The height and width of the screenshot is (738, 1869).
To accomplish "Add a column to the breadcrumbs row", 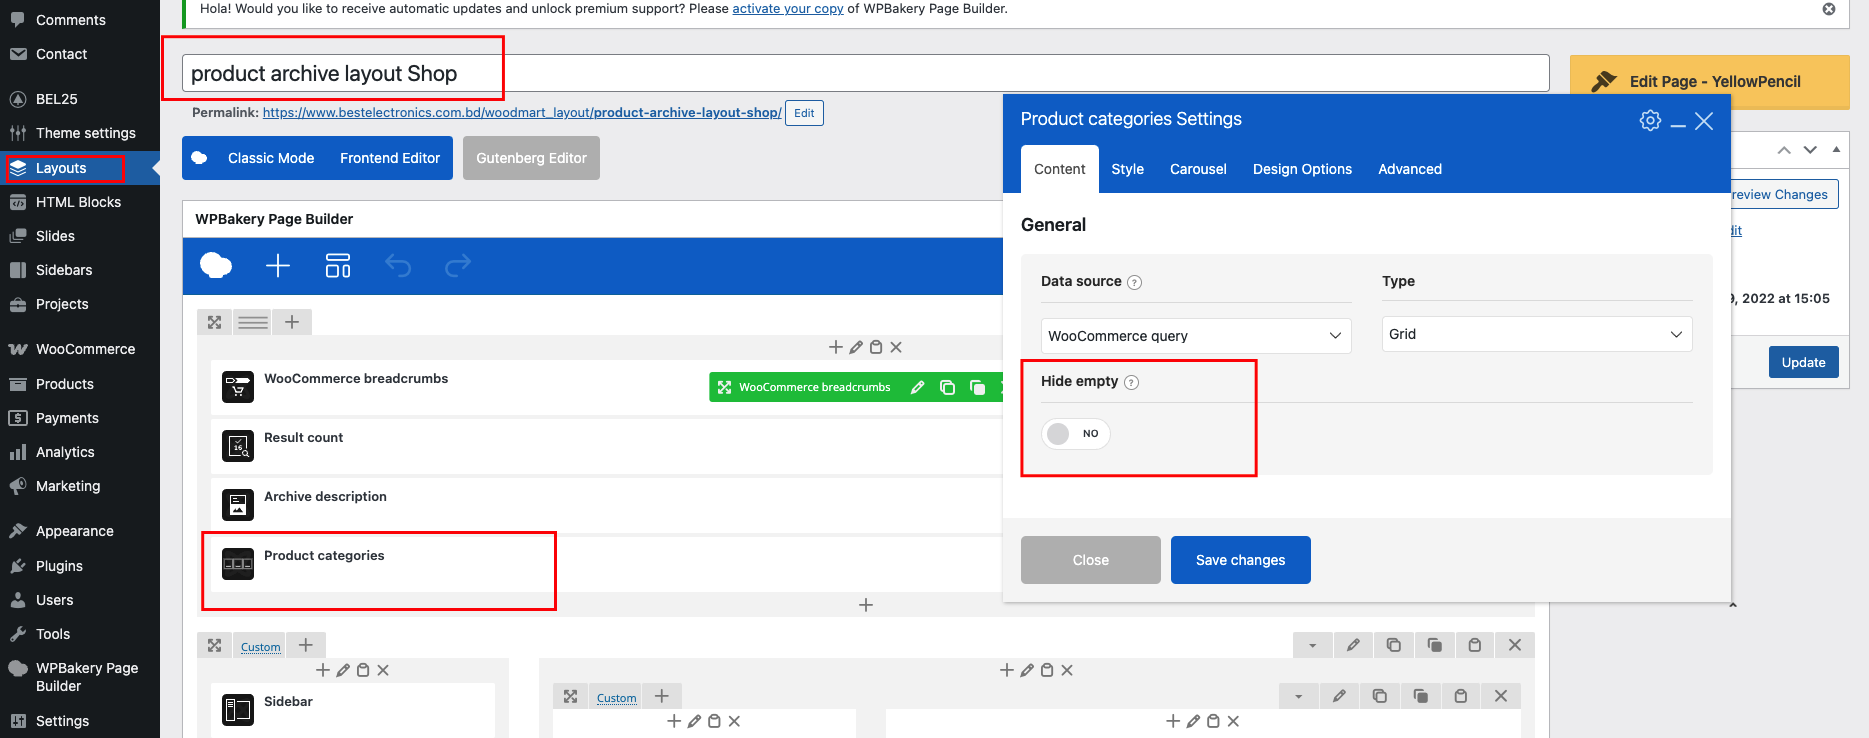I will (x=292, y=322).
